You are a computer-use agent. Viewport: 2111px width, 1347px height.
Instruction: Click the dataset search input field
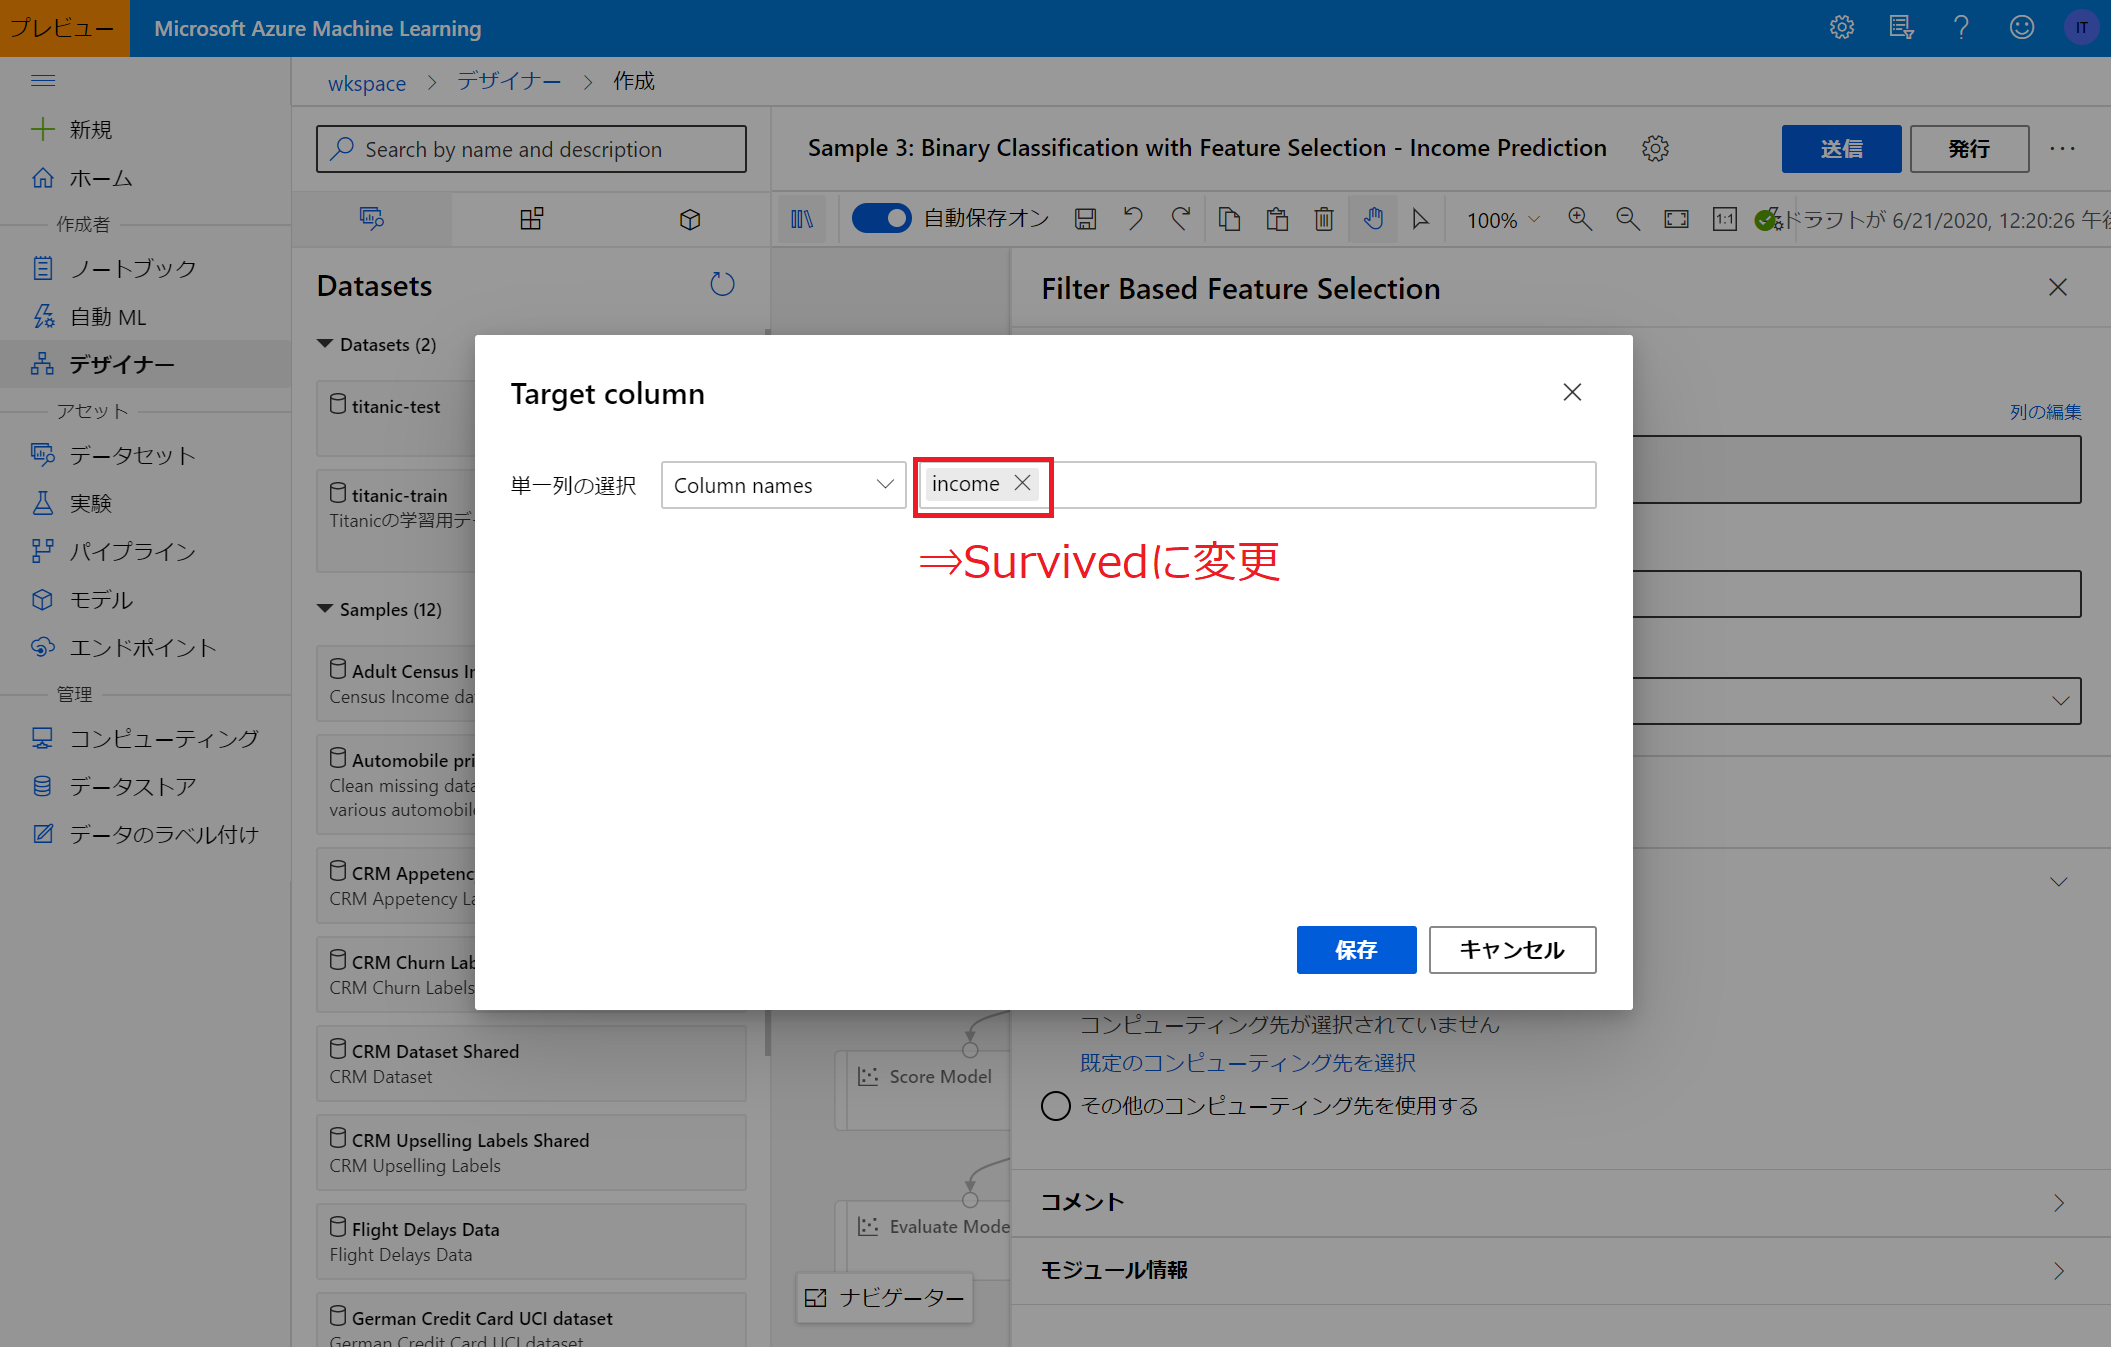[x=531, y=149]
